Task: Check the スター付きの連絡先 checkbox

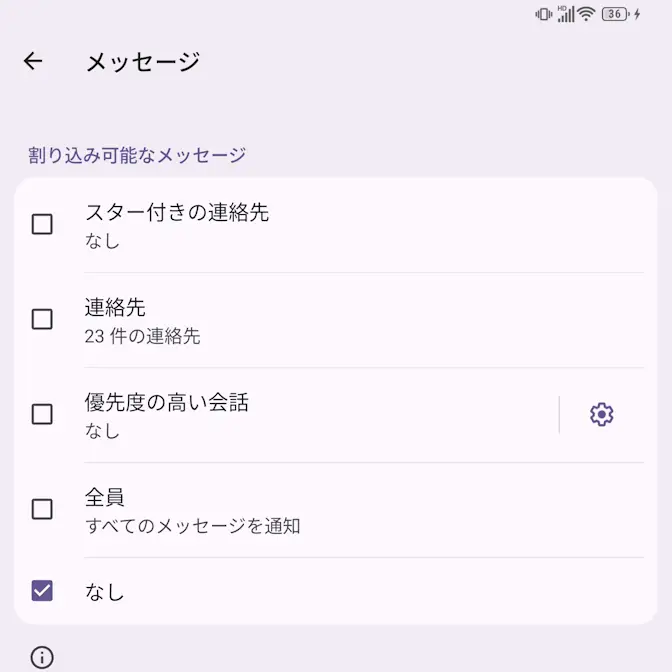Action: (x=42, y=224)
